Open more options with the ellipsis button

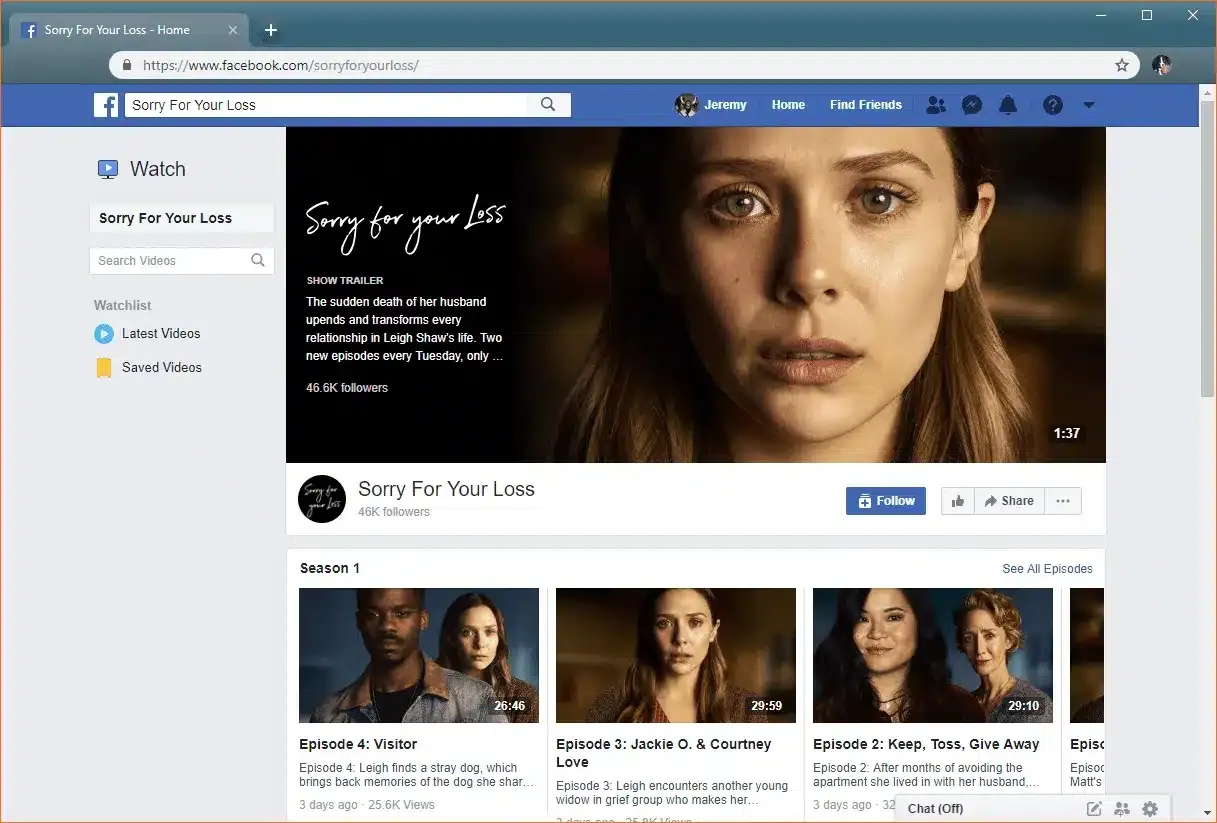tap(1062, 500)
